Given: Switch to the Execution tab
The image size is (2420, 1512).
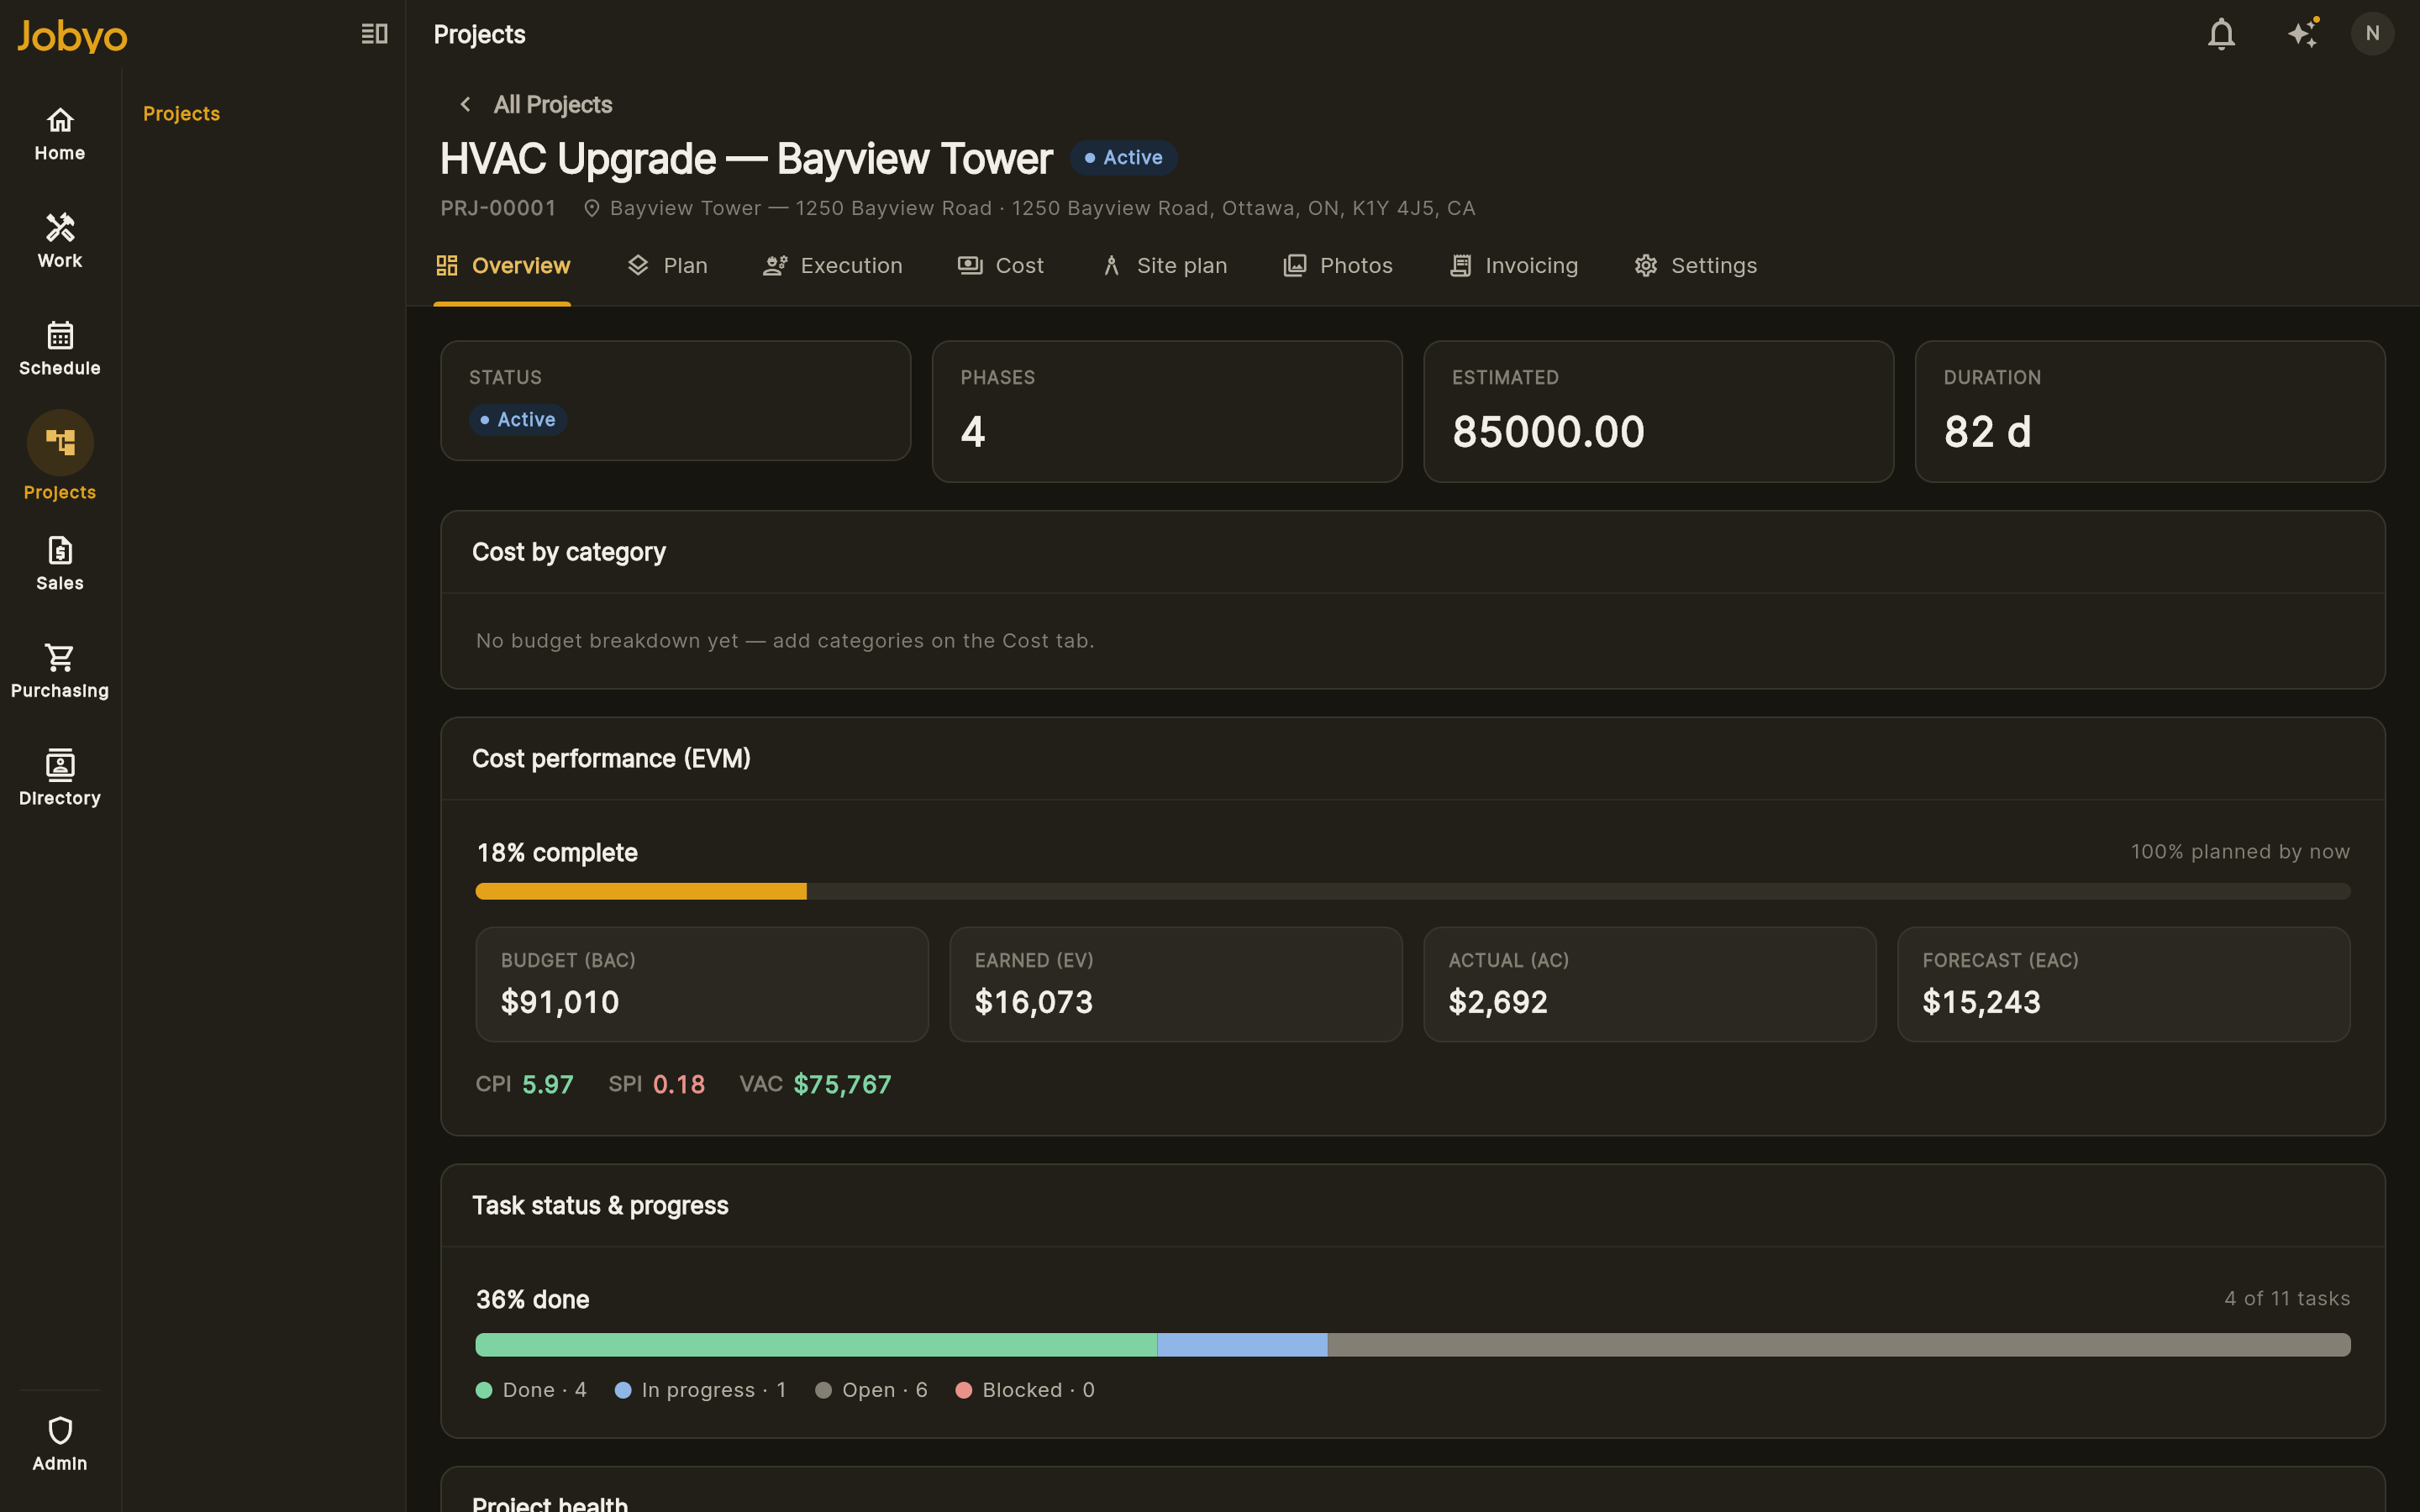Looking at the screenshot, I should point(832,266).
